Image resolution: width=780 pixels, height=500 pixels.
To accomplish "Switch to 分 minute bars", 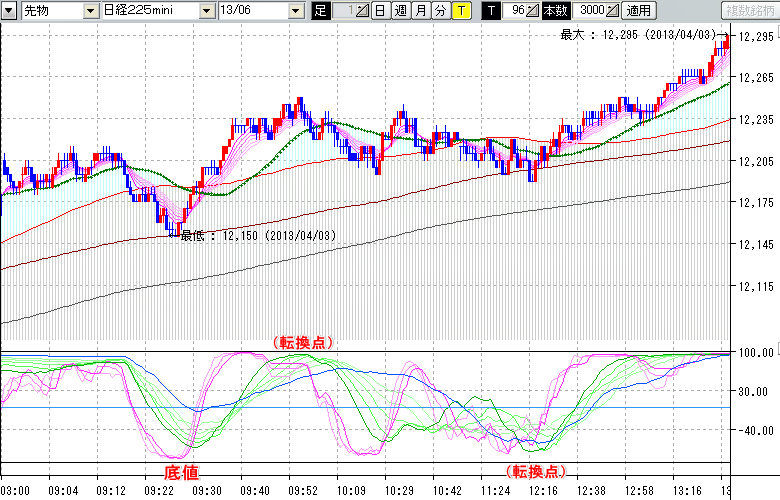I will click(440, 11).
